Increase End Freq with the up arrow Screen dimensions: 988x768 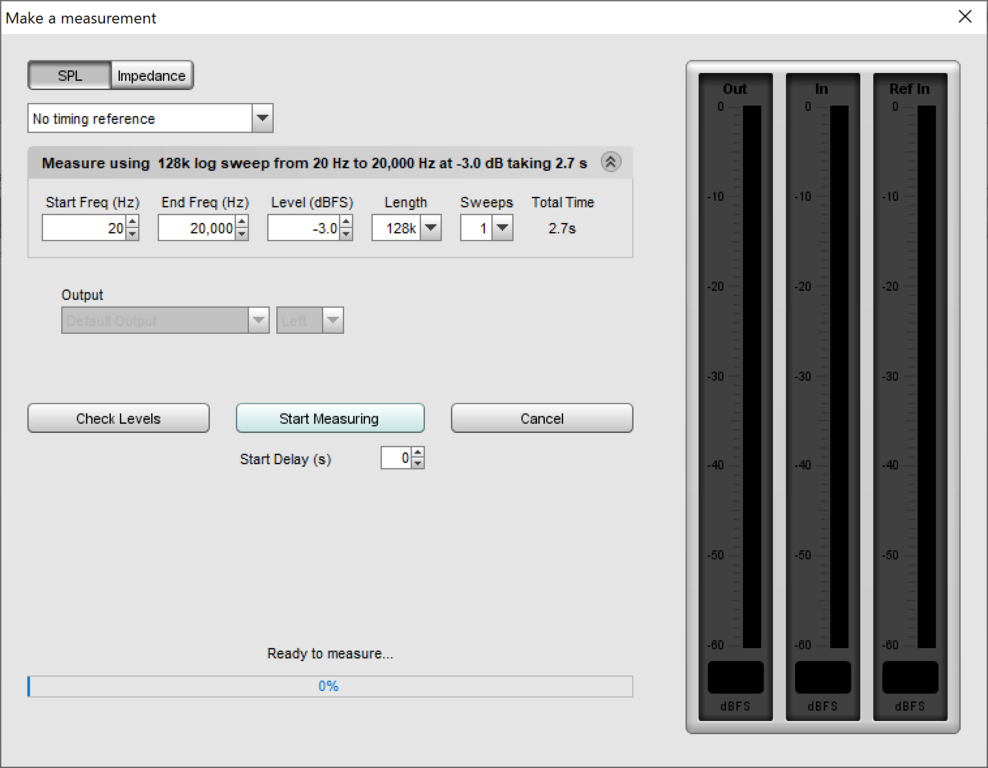pyautogui.click(x=242, y=222)
